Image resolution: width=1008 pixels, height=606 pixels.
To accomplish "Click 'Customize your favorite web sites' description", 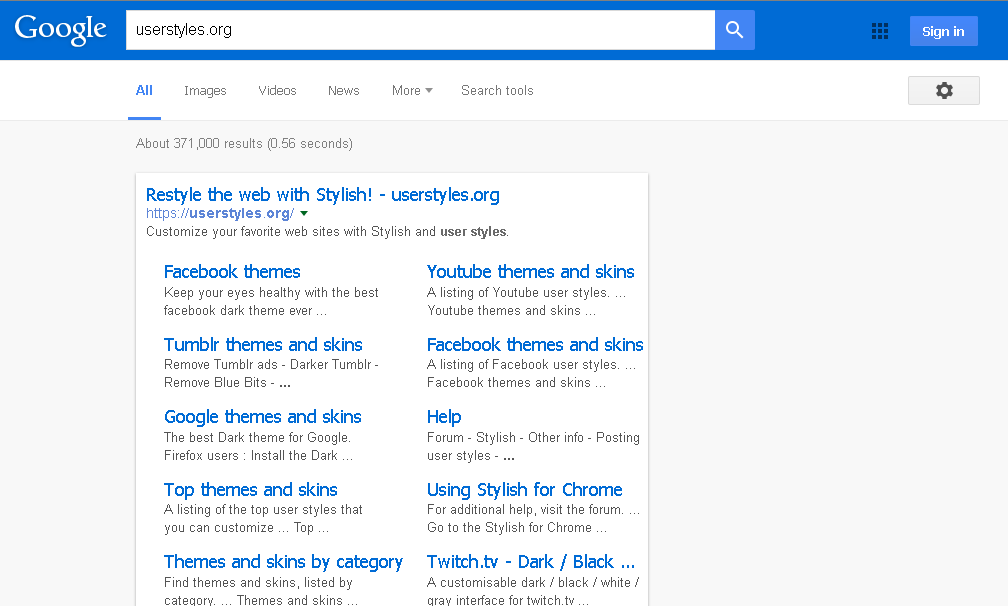I will point(327,231).
